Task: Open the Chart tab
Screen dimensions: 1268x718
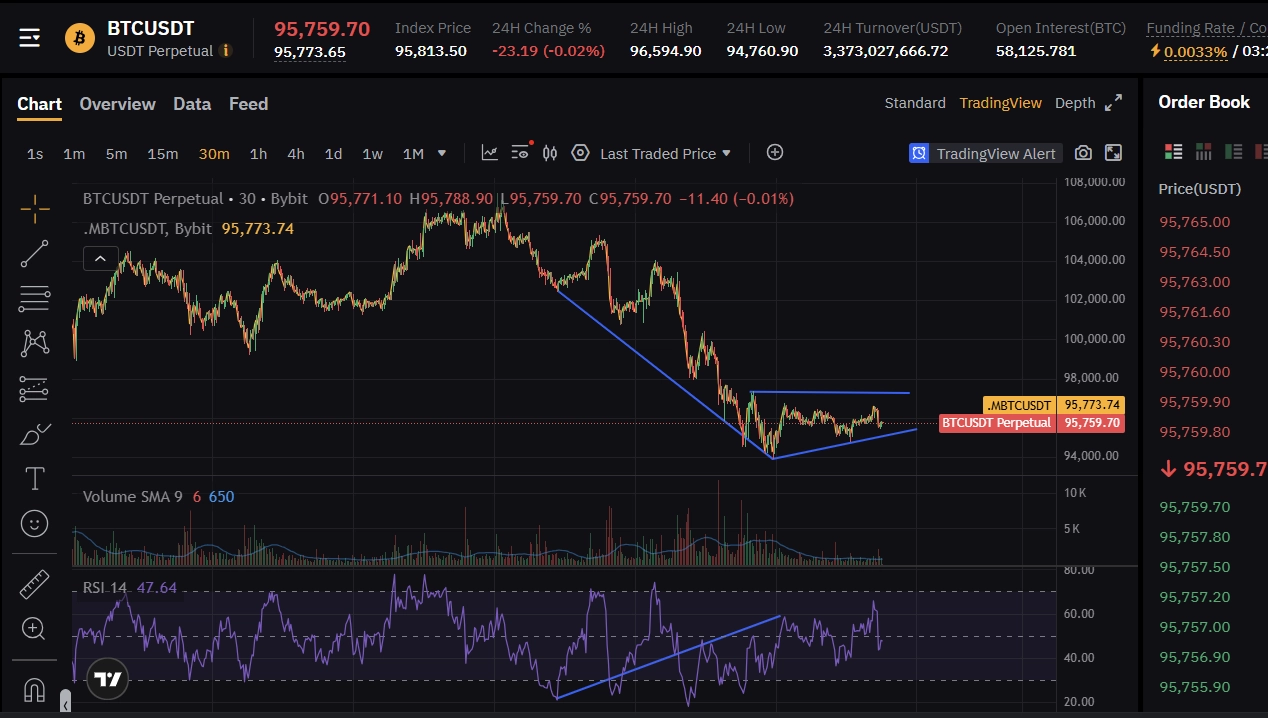Action: [x=39, y=104]
